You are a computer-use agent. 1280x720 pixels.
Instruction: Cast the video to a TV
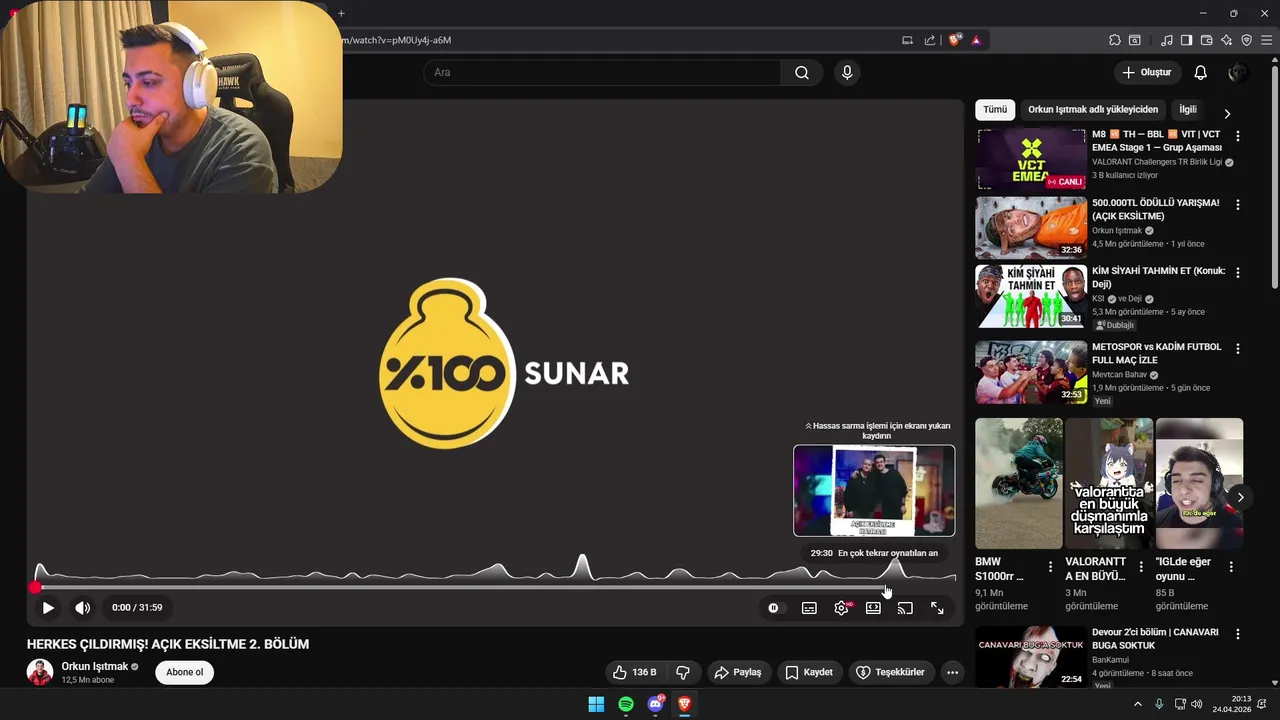(x=905, y=608)
